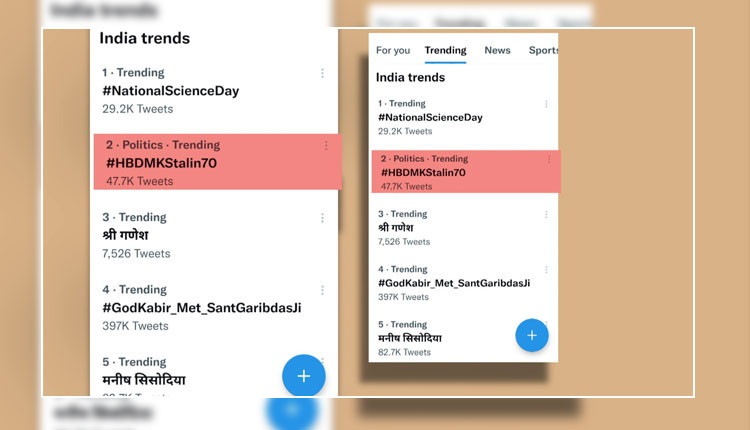
Task: Open more options for #NationalScienceDay in left panel
Action: click(322, 73)
